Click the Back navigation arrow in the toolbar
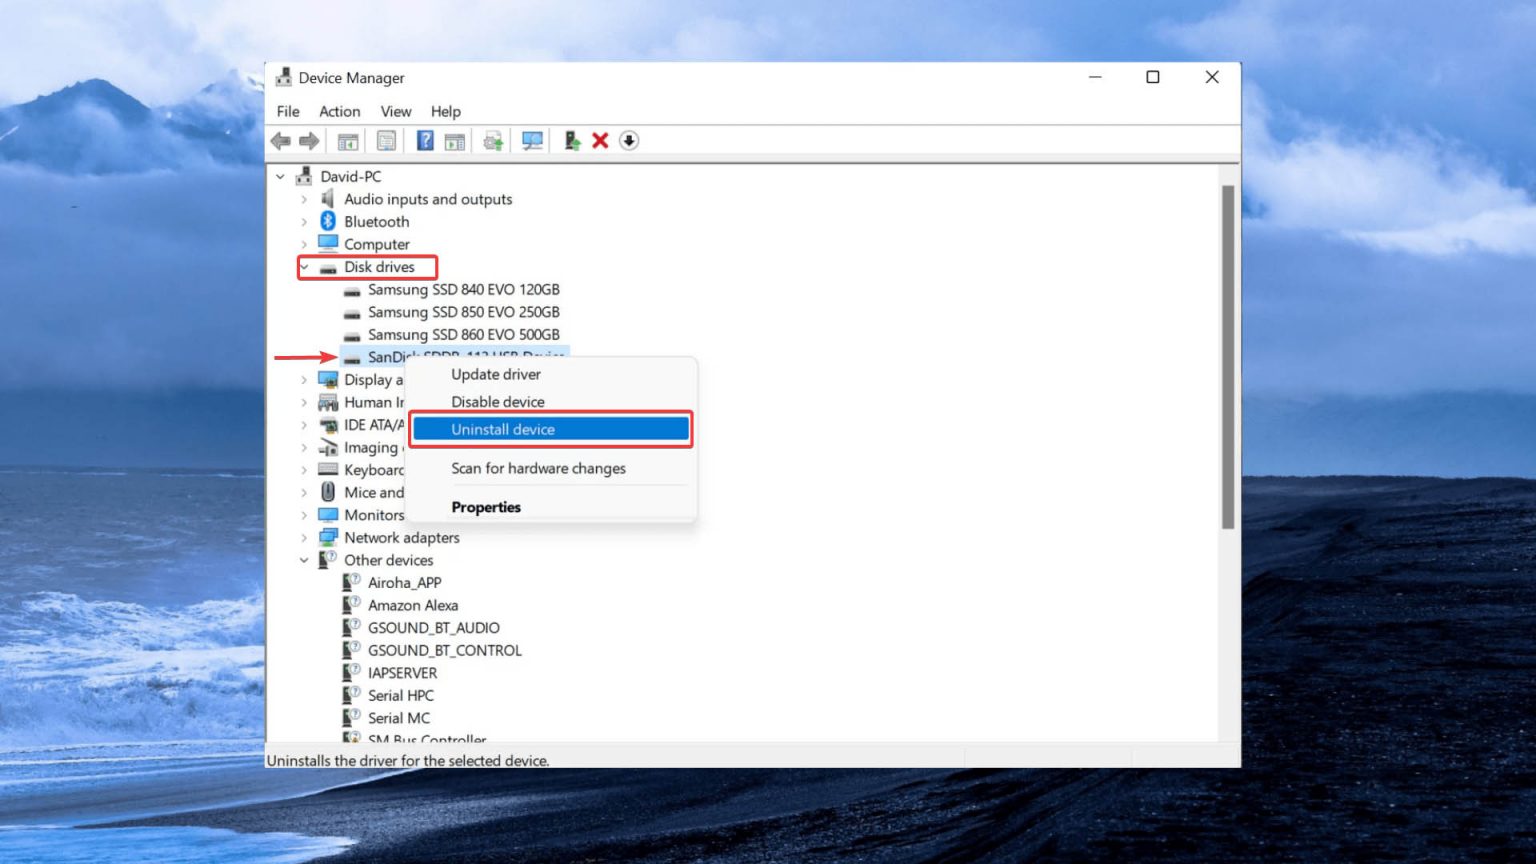1536x864 pixels. 280,140
